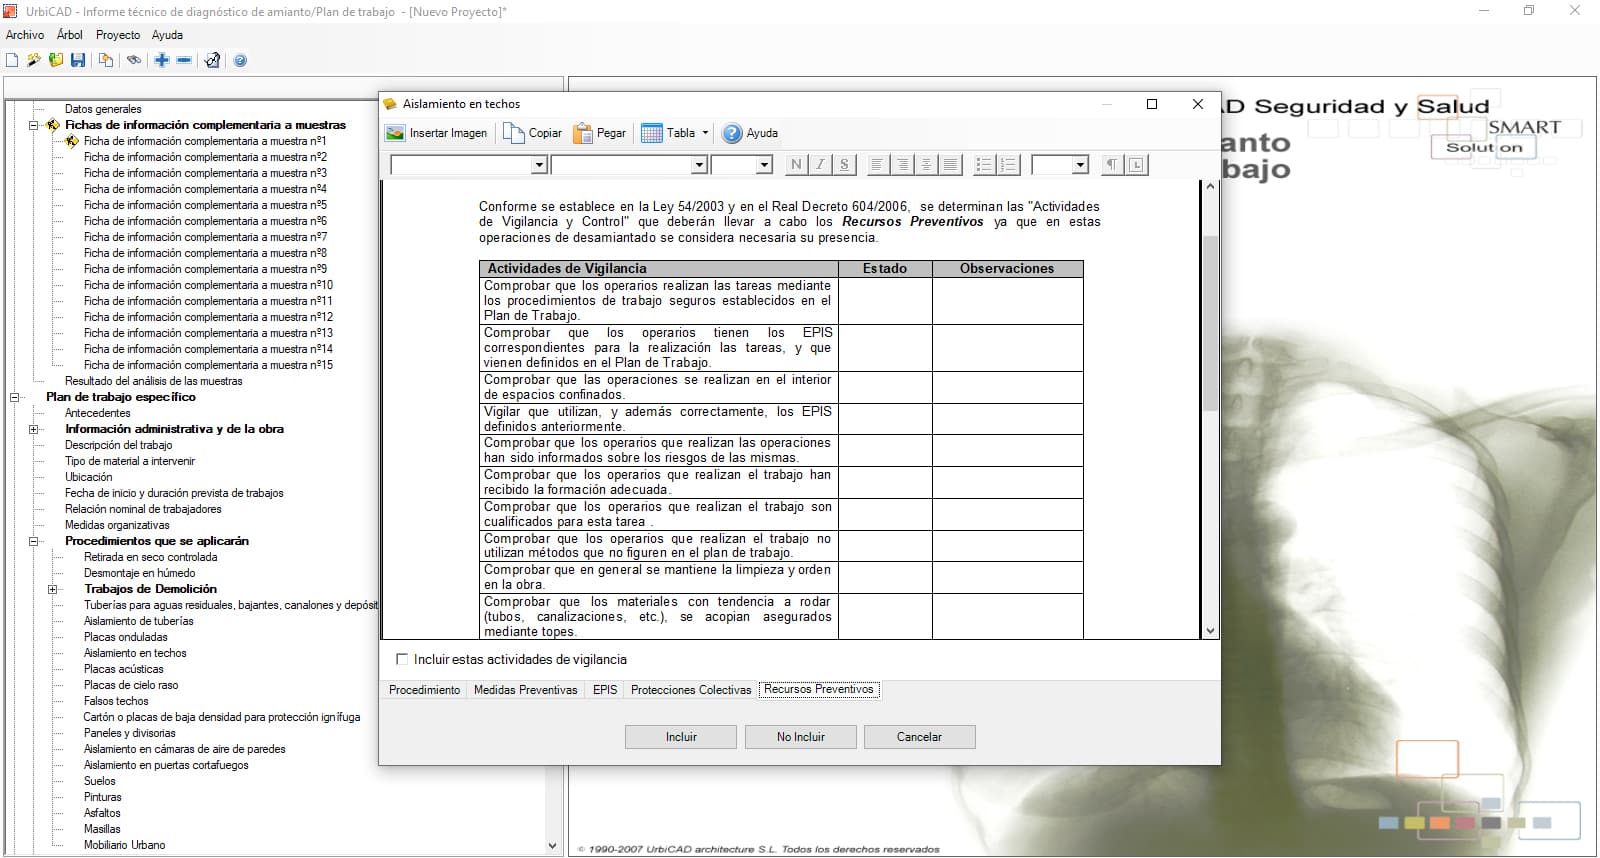This screenshot has width=1600, height=858.
Task: Open the font size combo box
Action: click(742, 165)
